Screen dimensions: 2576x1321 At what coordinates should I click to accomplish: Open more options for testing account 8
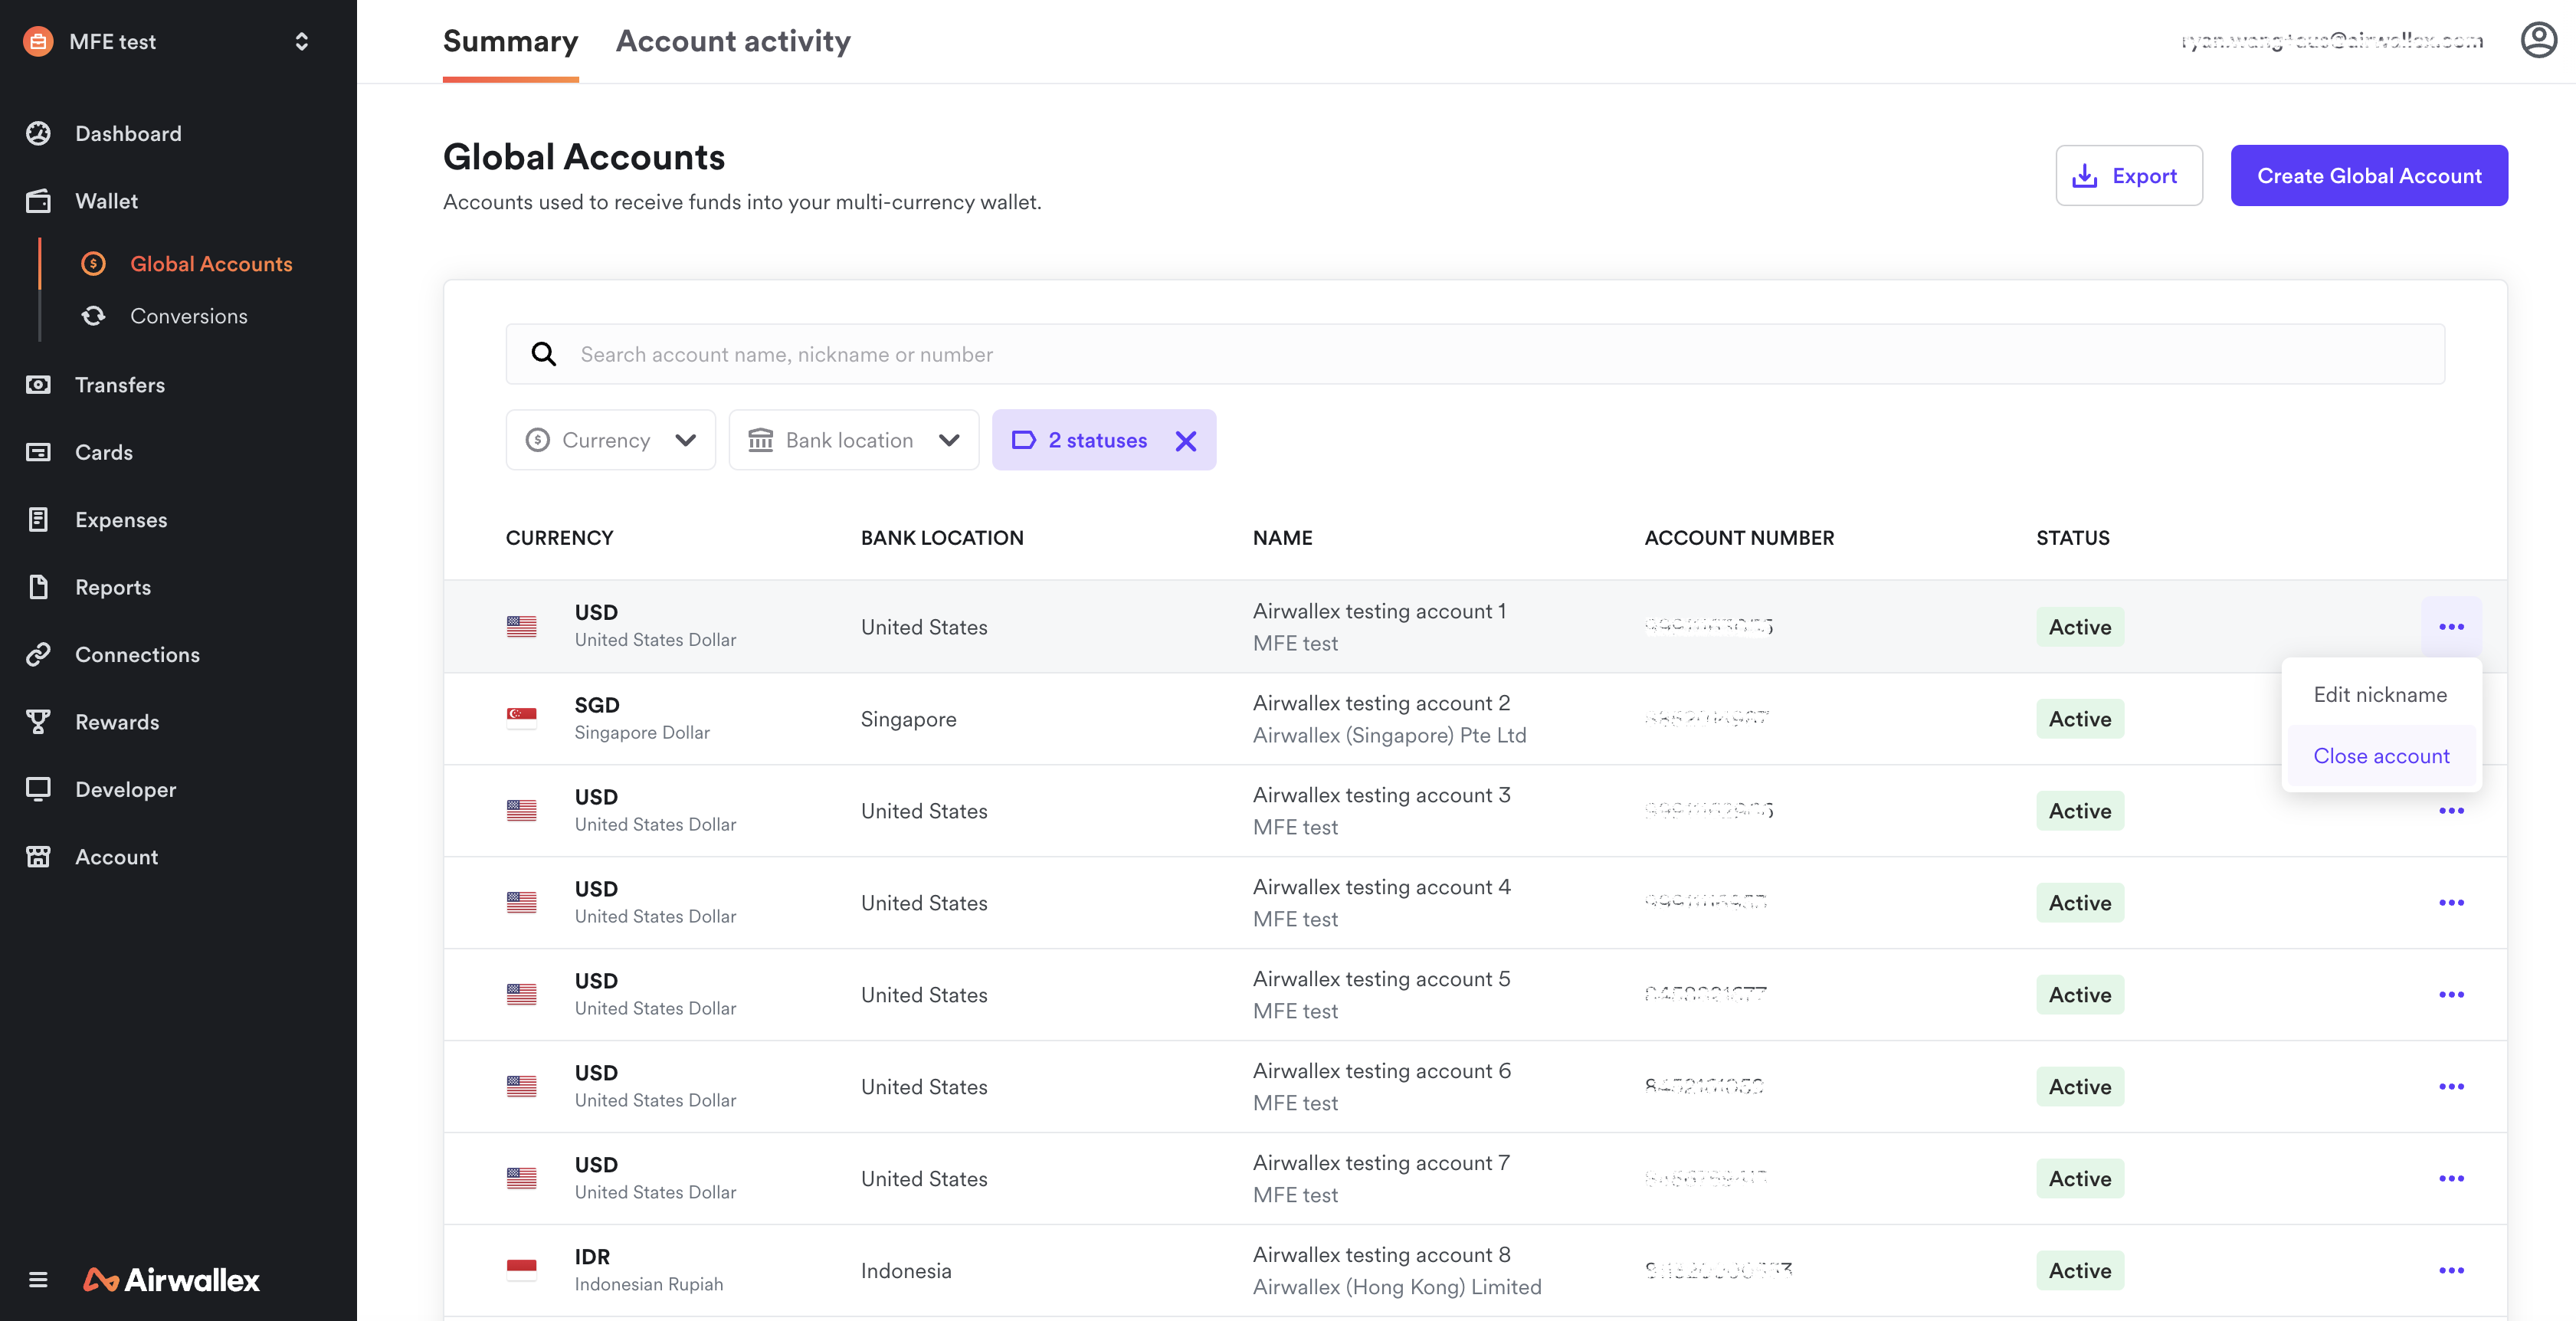[2451, 1271]
